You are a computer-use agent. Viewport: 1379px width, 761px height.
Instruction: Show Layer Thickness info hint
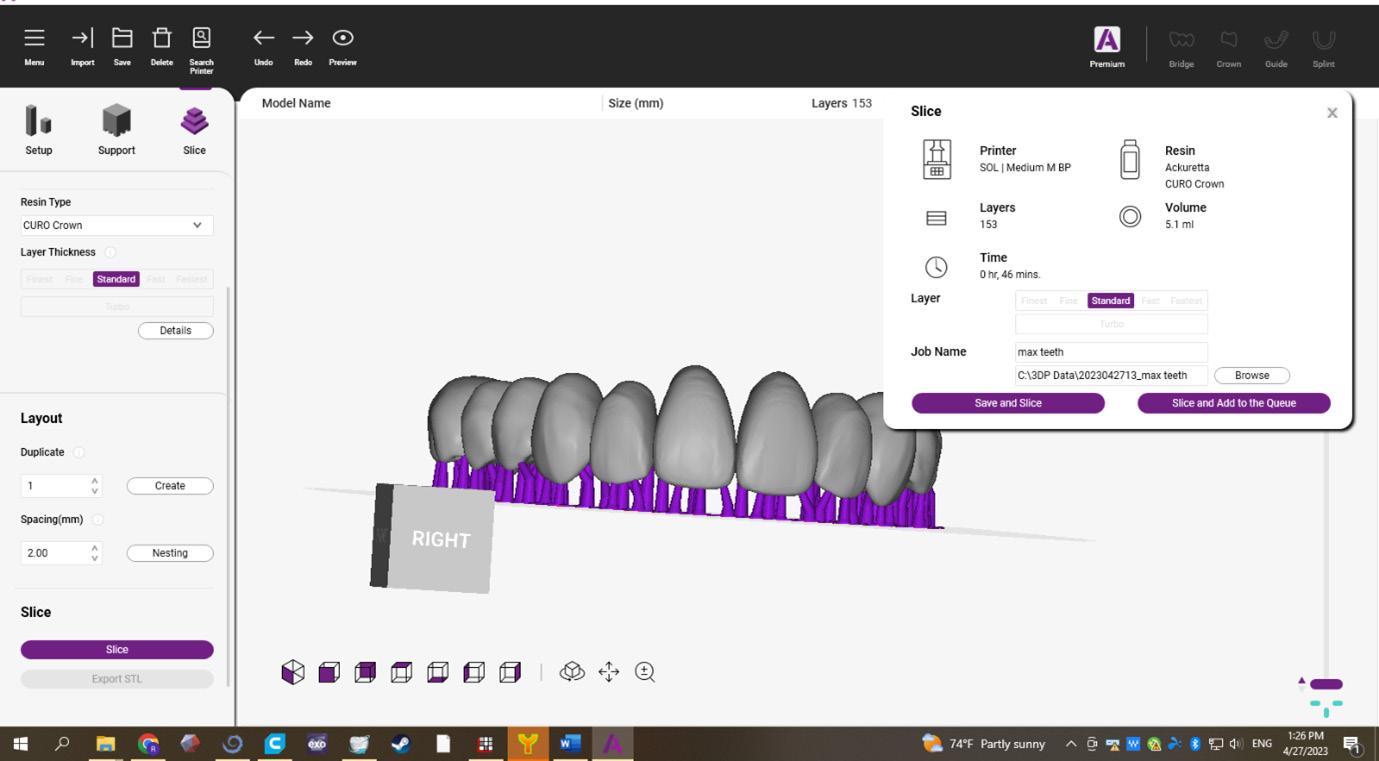click(110, 252)
